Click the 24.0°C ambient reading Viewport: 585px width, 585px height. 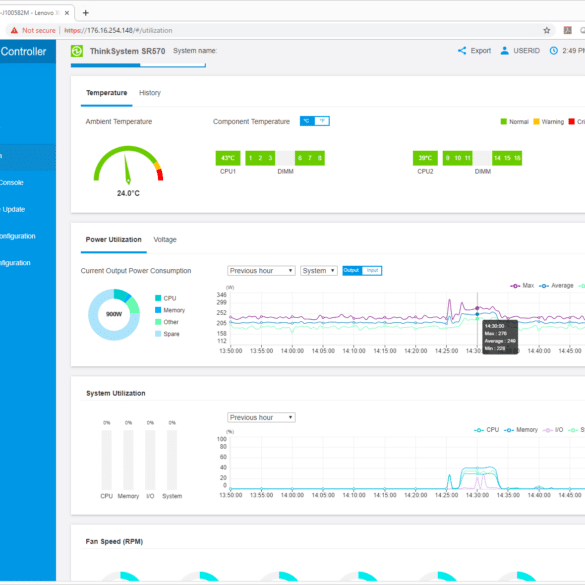[x=128, y=193]
